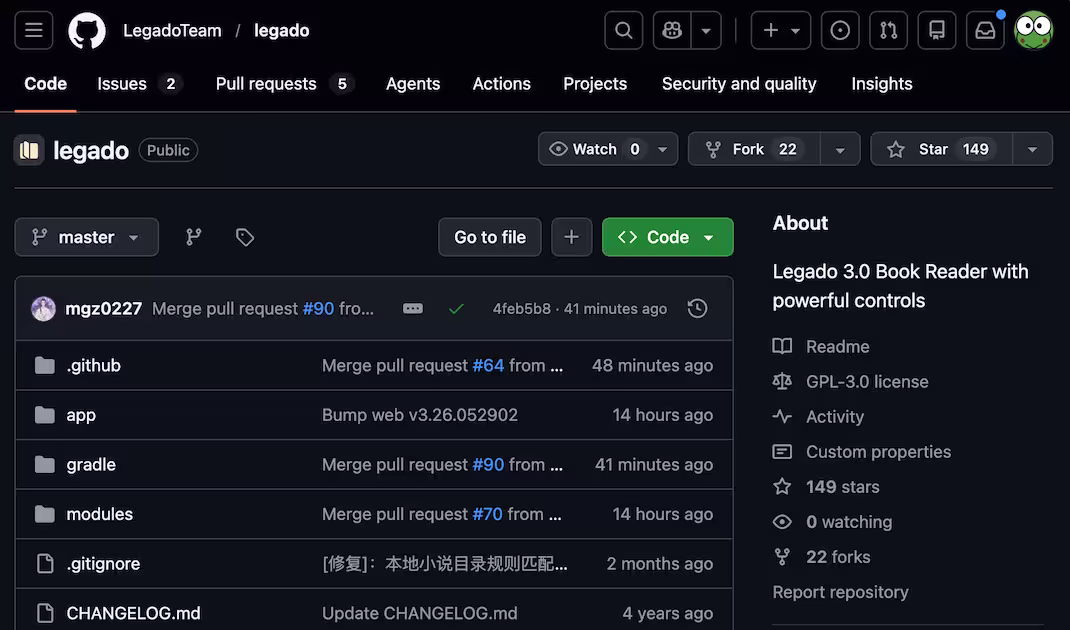
Task: Open the hamburger navigation menu
Action: 33,31
